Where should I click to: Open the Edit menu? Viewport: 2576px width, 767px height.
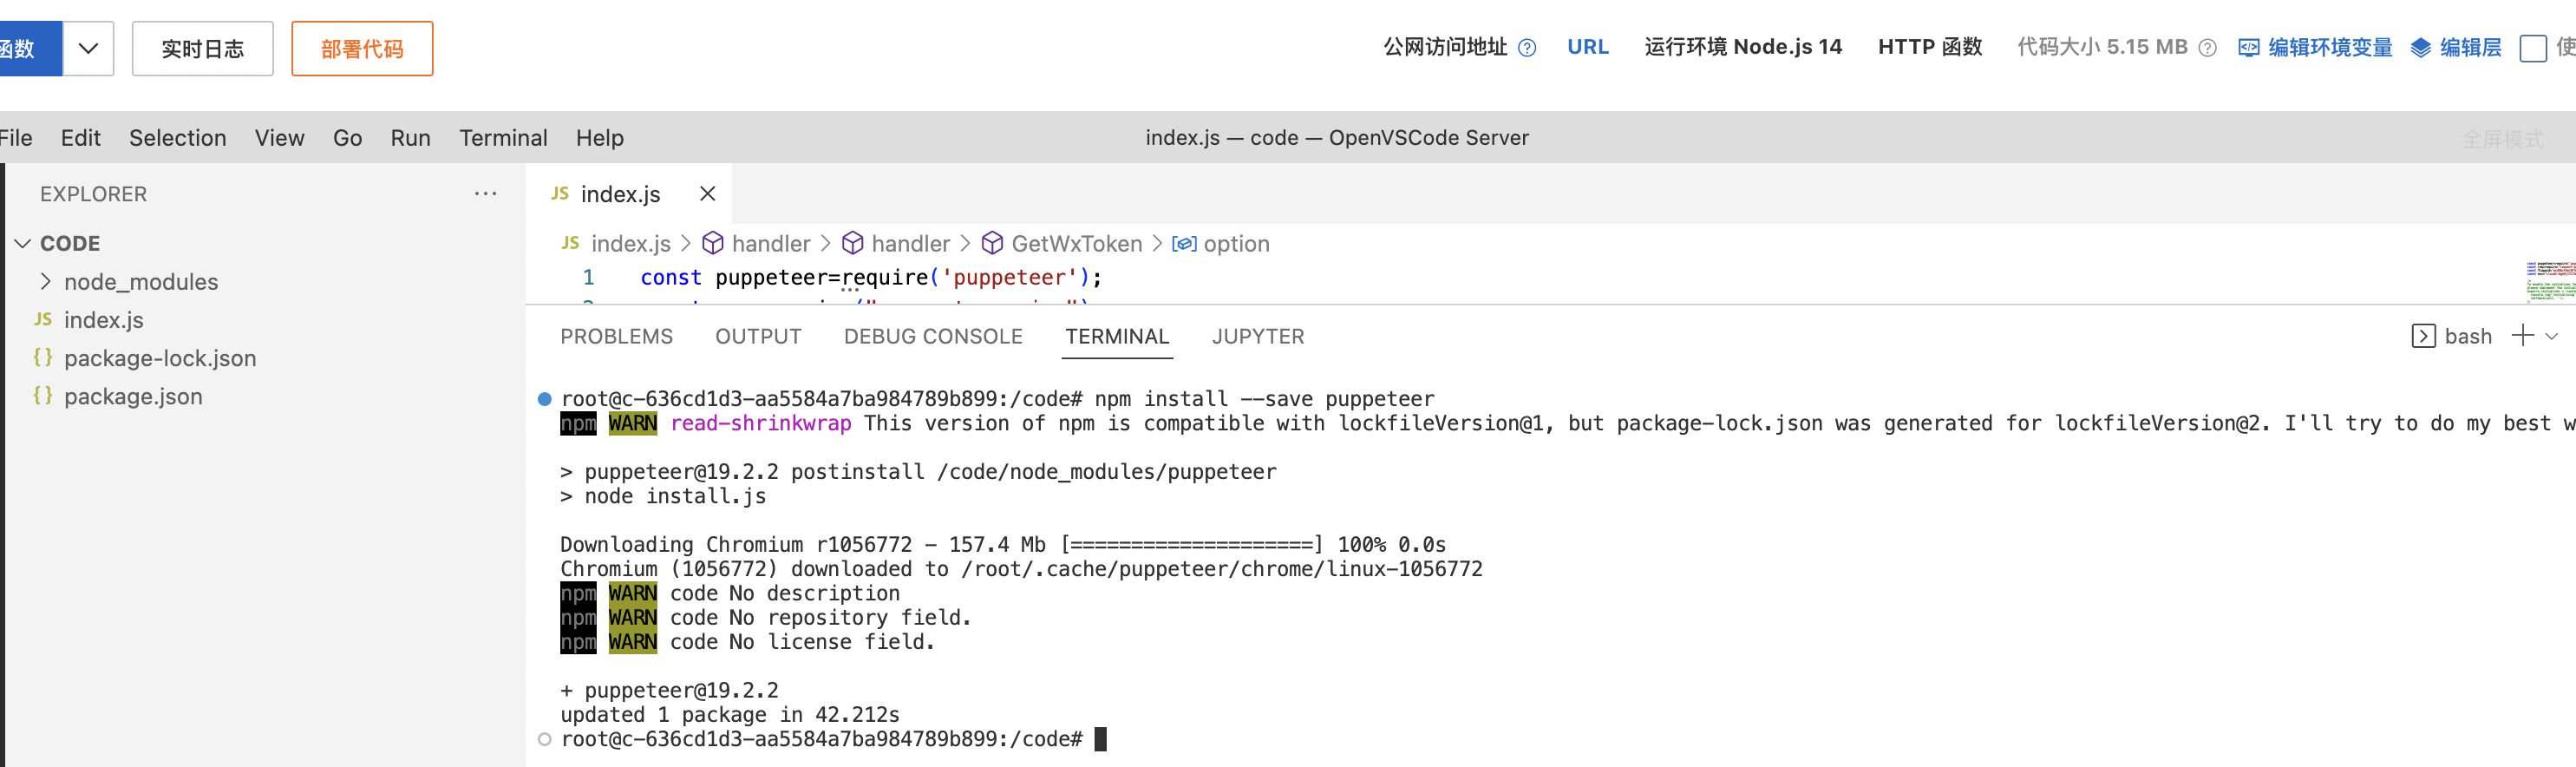80,138
